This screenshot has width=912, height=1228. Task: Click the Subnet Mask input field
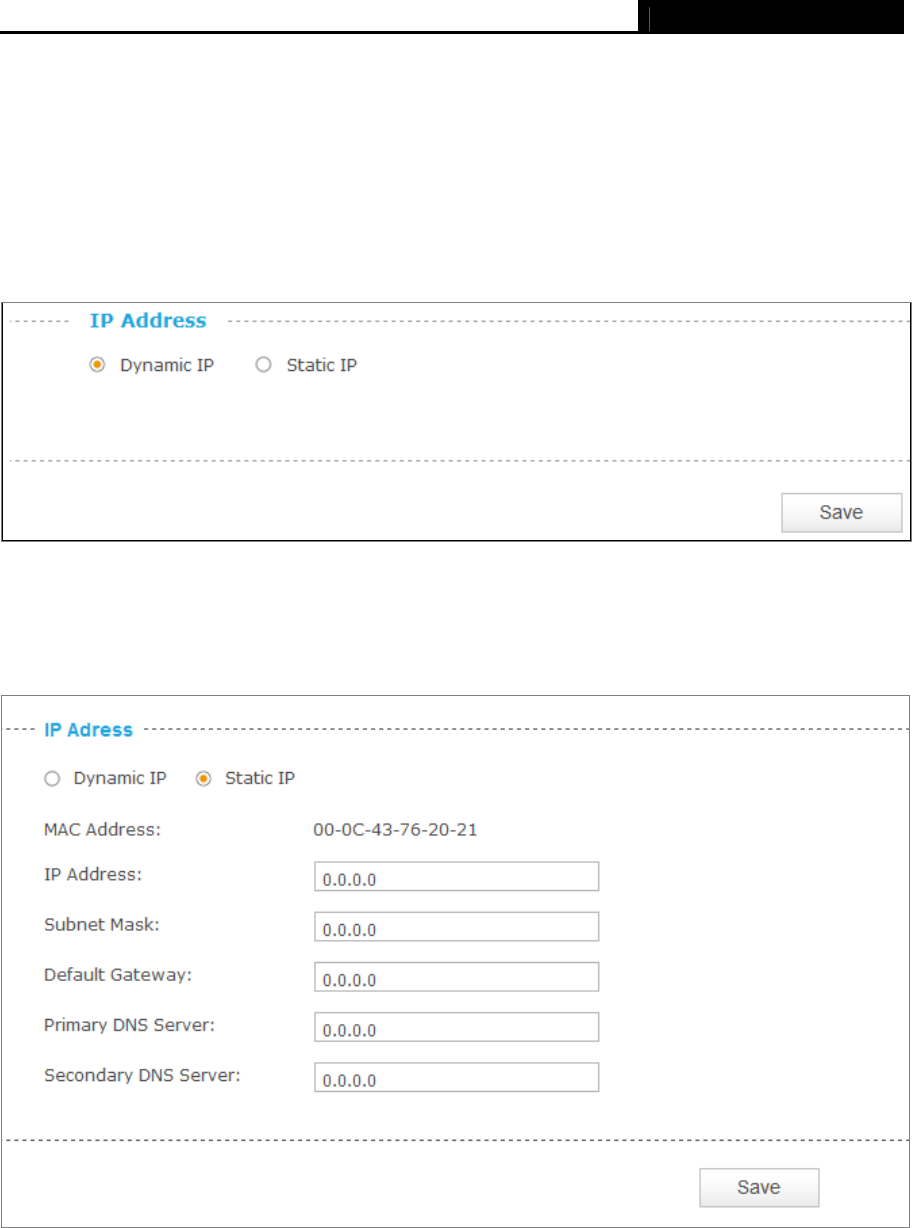456,926
